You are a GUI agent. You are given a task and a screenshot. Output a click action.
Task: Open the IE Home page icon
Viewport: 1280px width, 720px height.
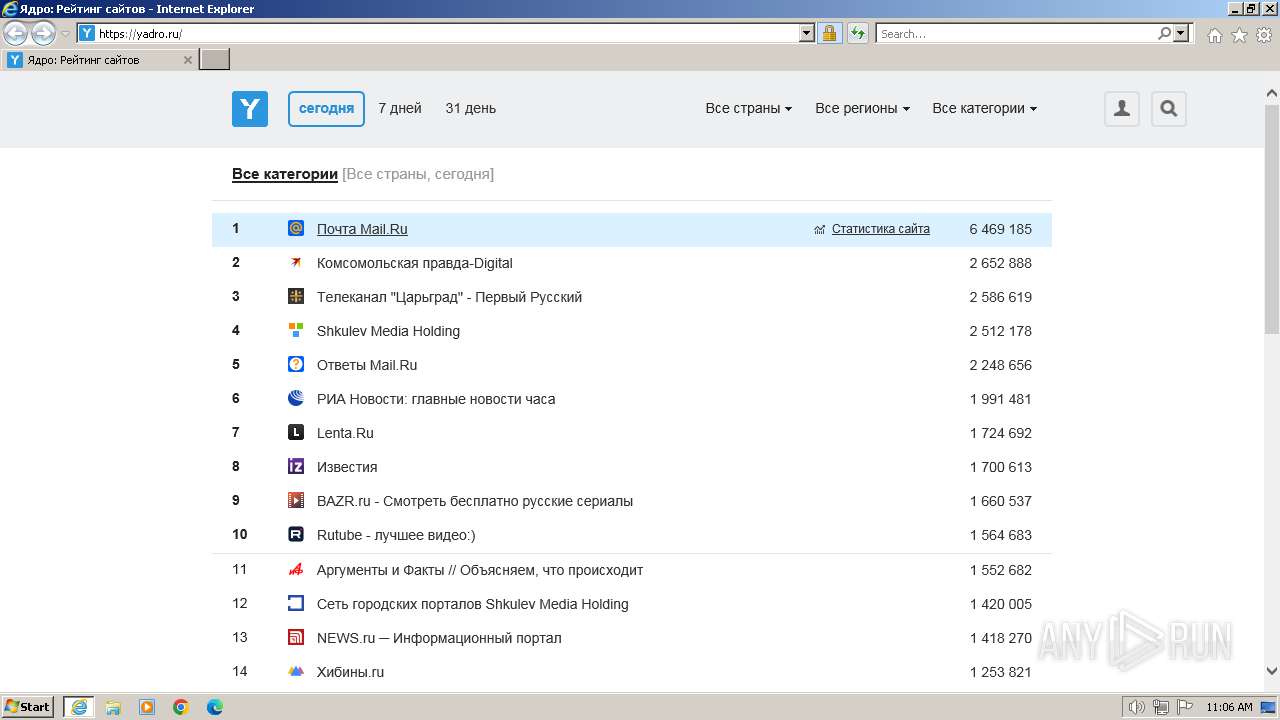pyautogui.click(x=1214, y=35)
